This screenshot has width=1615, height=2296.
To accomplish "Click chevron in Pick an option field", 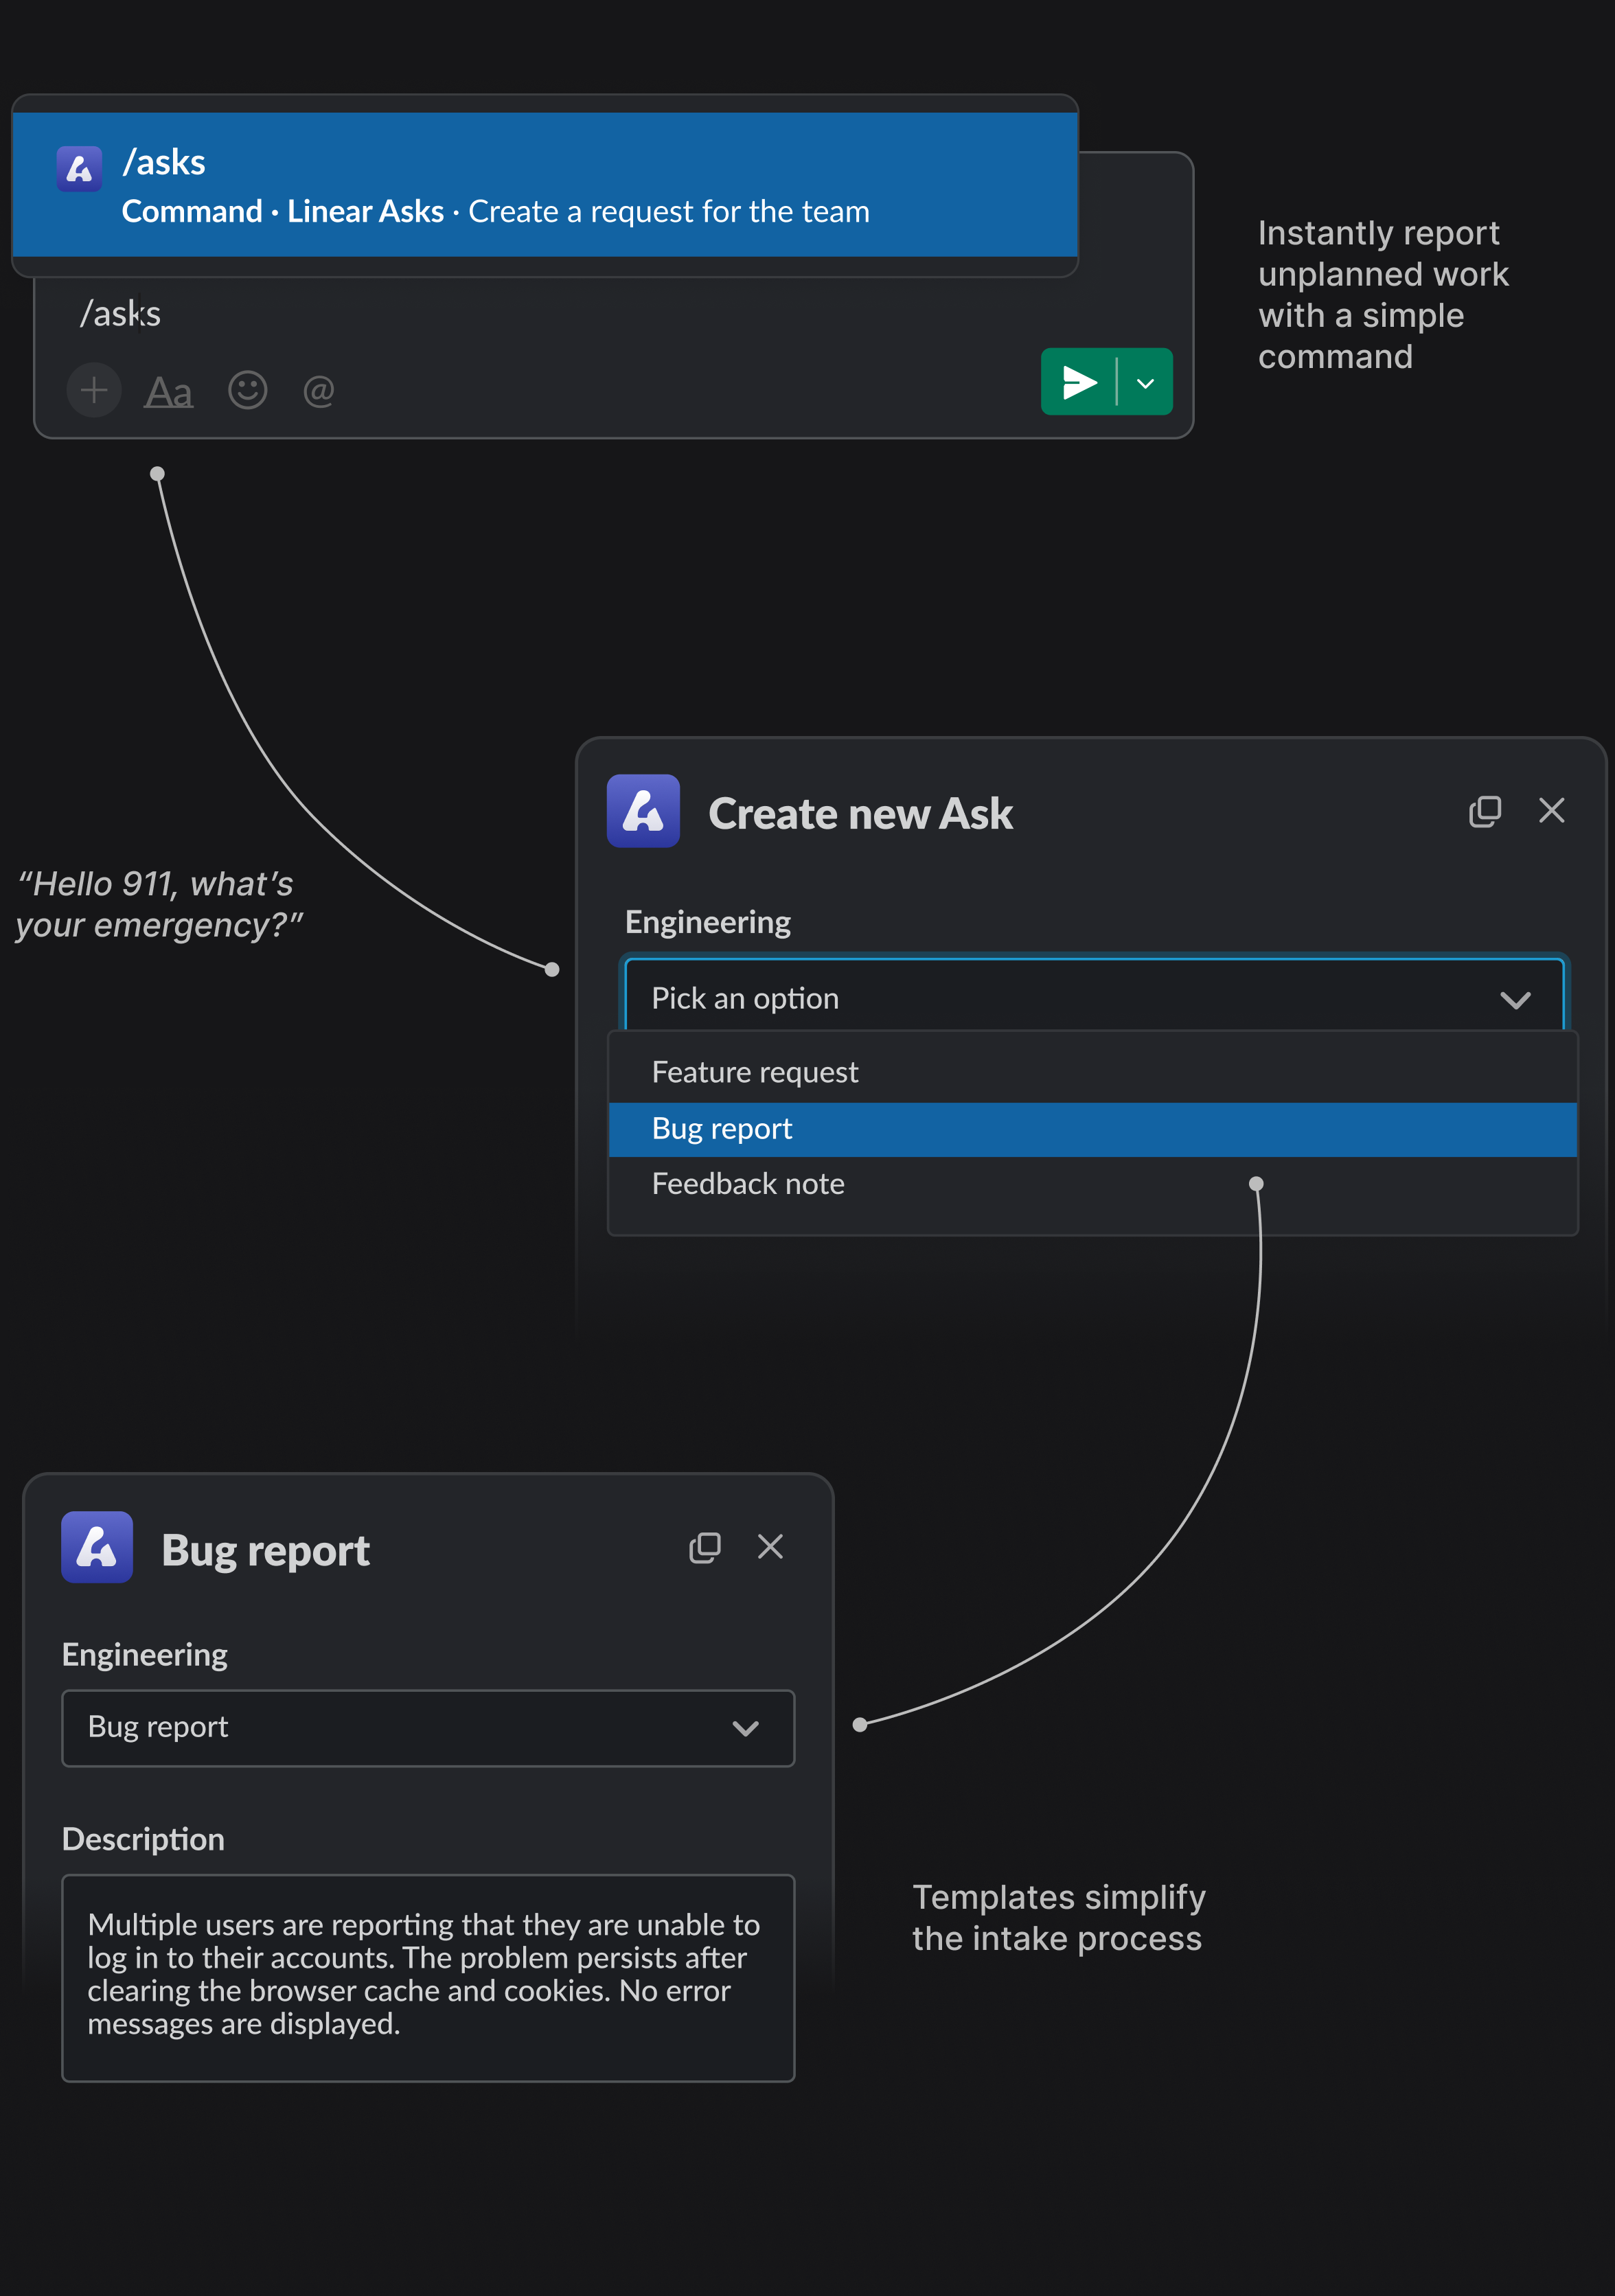I will point(1516,1000).
